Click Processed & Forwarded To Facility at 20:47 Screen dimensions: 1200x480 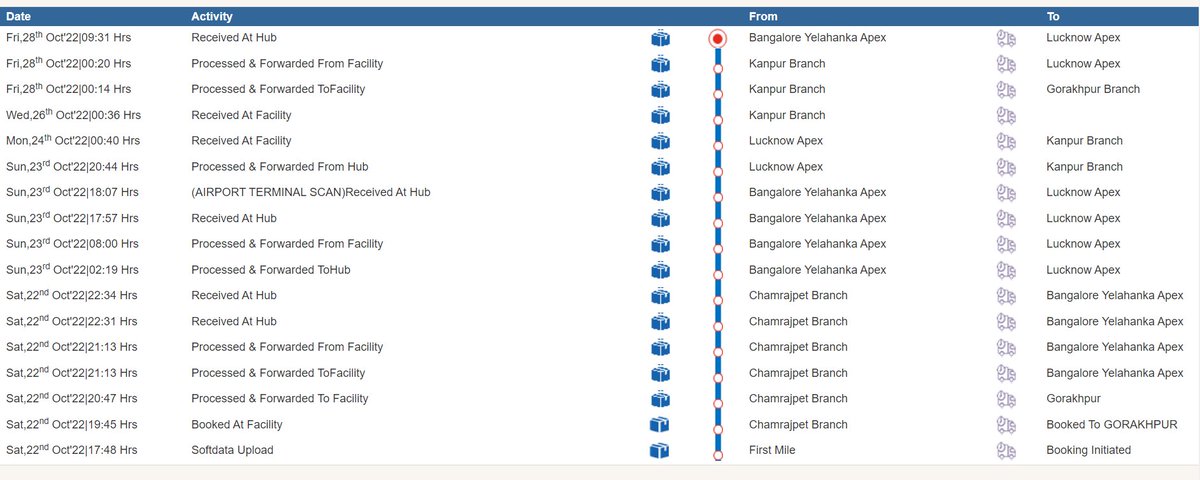280,399
